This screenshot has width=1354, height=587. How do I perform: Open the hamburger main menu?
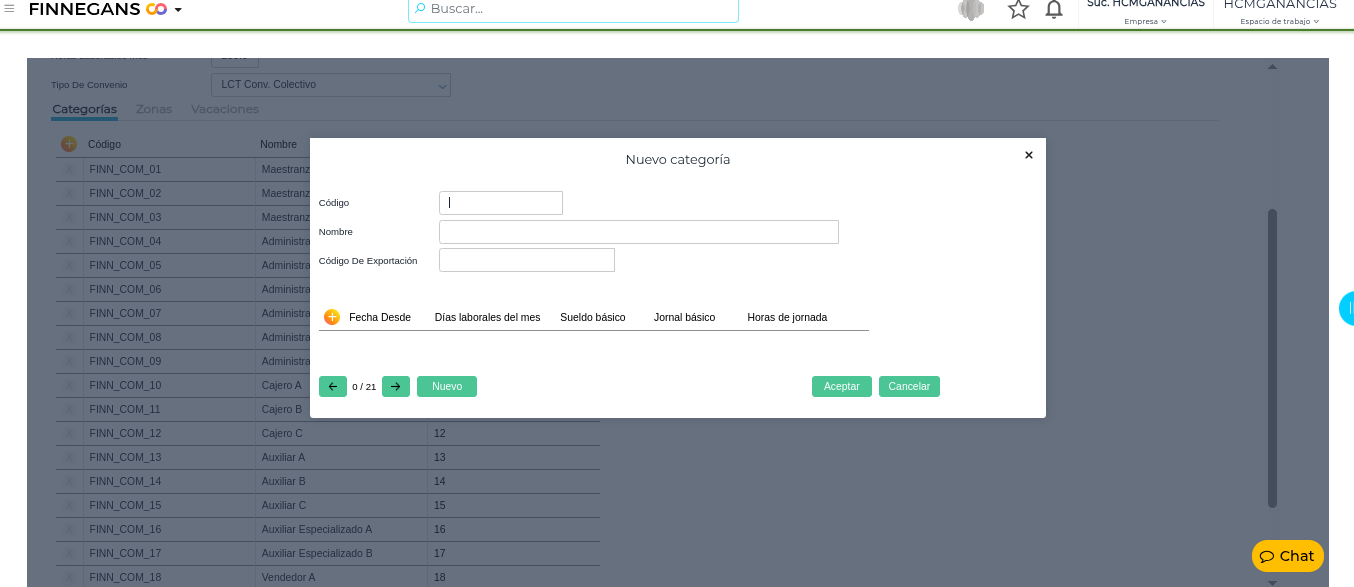[x=9, y=9]
